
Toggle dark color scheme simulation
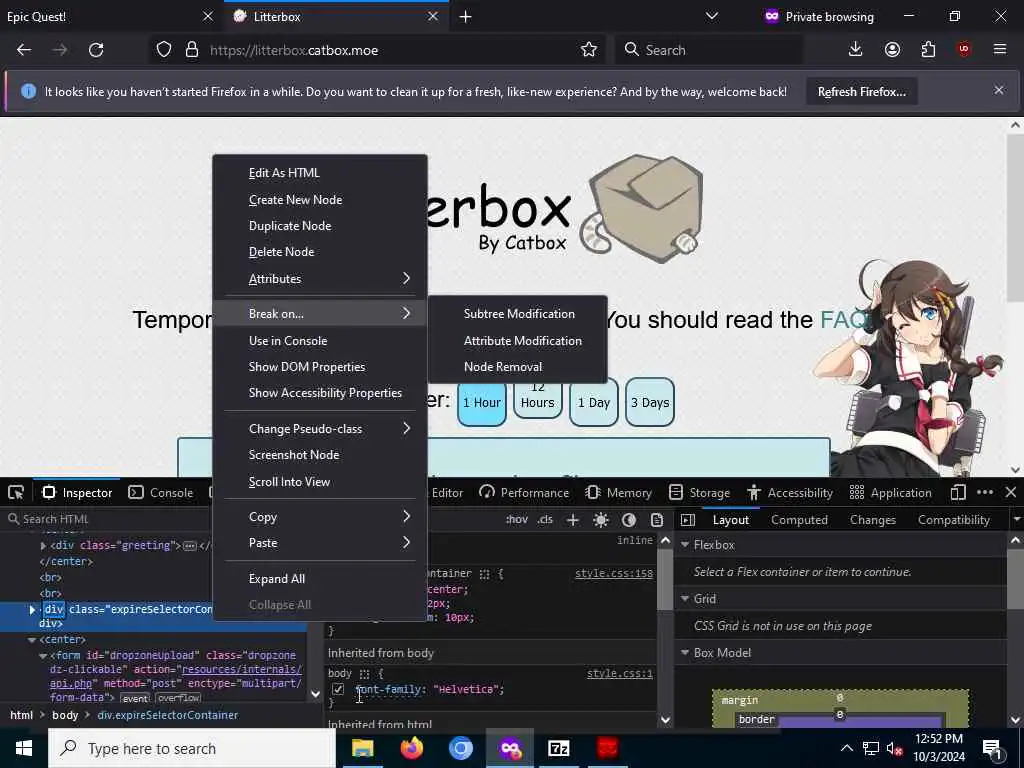(629, 520)
